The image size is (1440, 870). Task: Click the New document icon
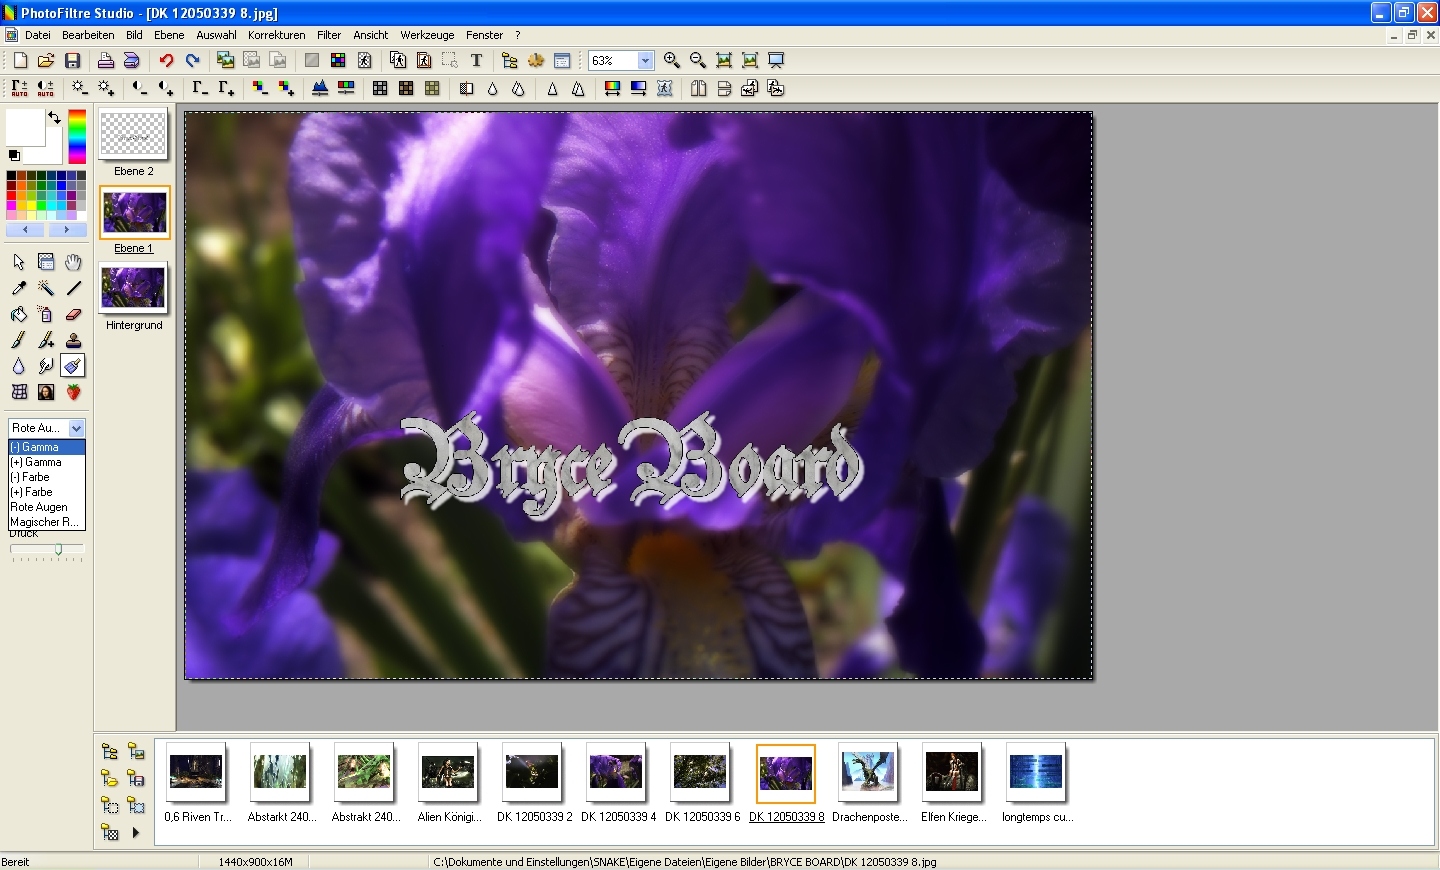click(x=20, y=61)
